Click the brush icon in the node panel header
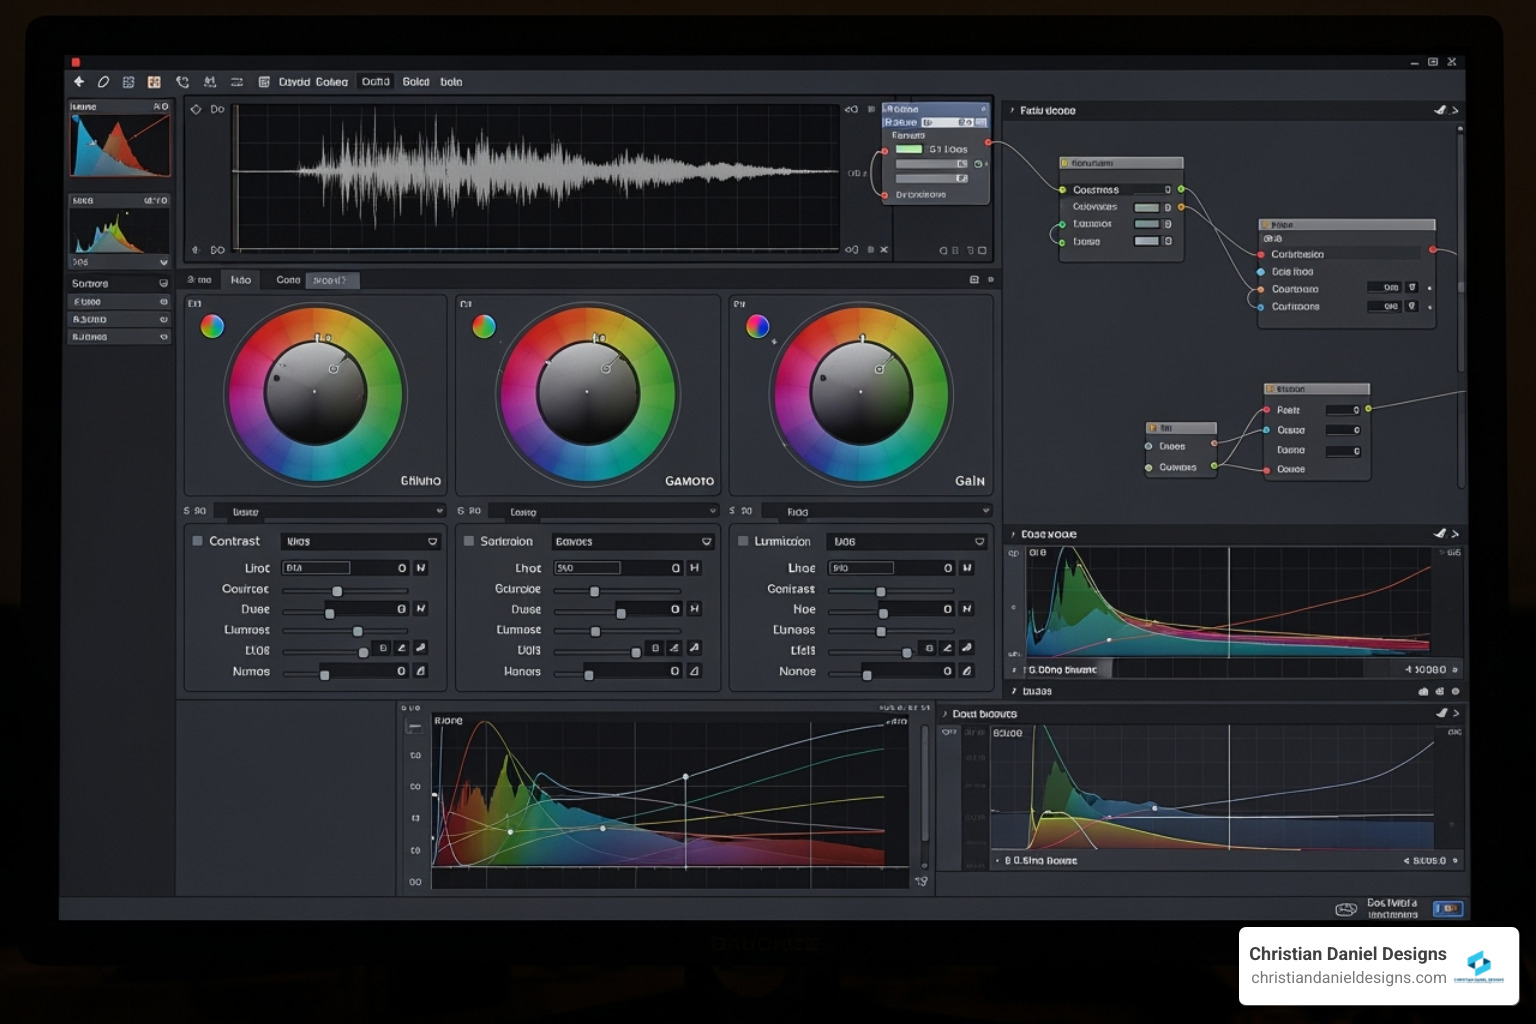Viewport: 1536px width, 1024px height. click(x=1439, y=110)
